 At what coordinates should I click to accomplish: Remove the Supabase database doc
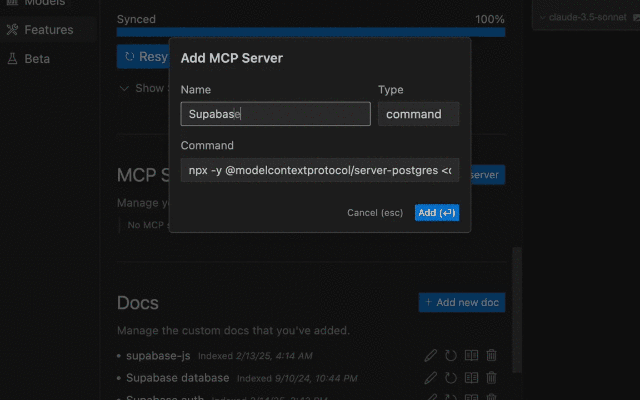coord(491,378)
